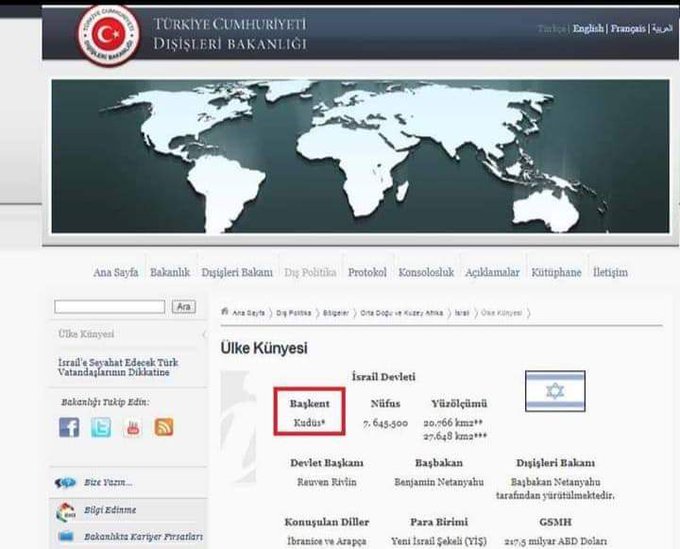This screenshot has height=549, width=680.
Task: Click the Bilgi Edinme icon in sidebar
Action: click(67, 511)
